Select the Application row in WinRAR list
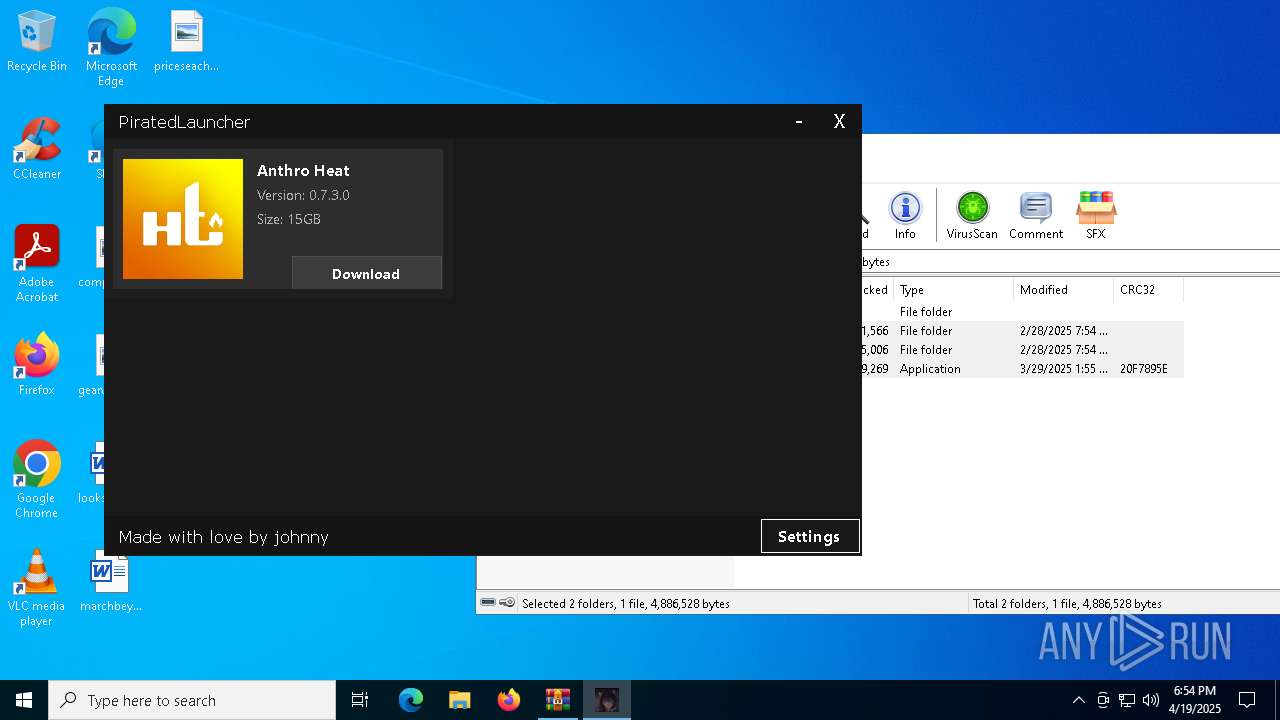 1020,369
